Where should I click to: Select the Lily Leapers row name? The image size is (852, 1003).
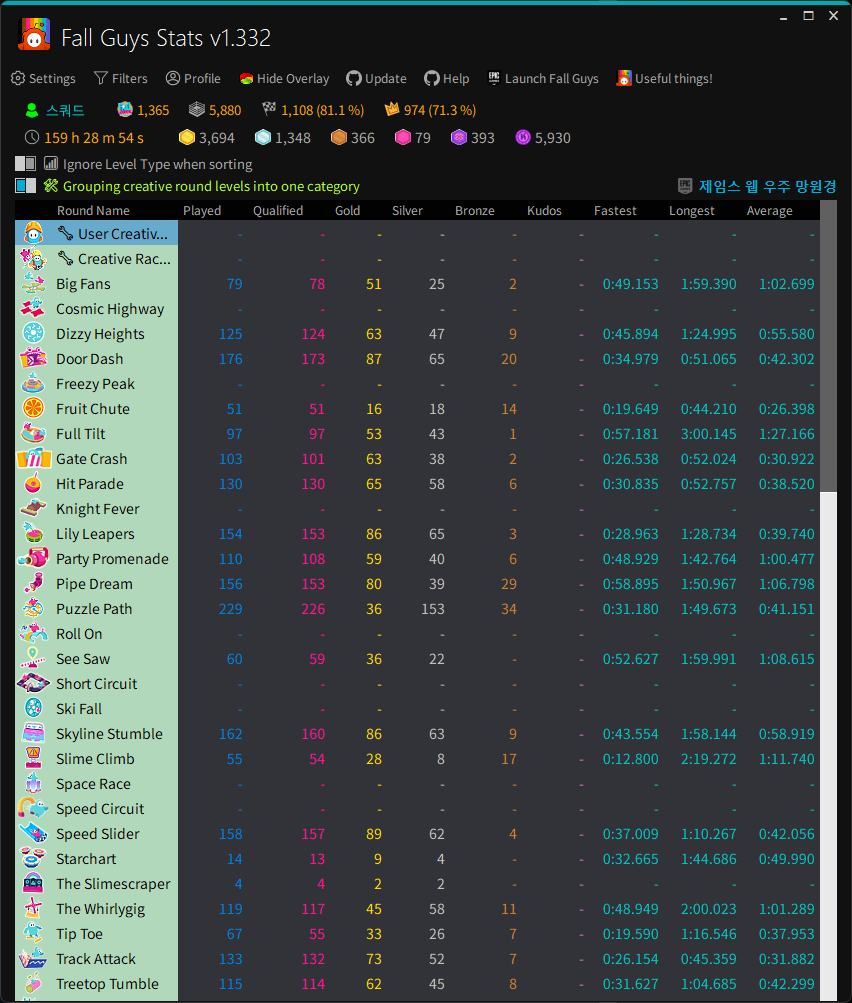tap(95, 534)
